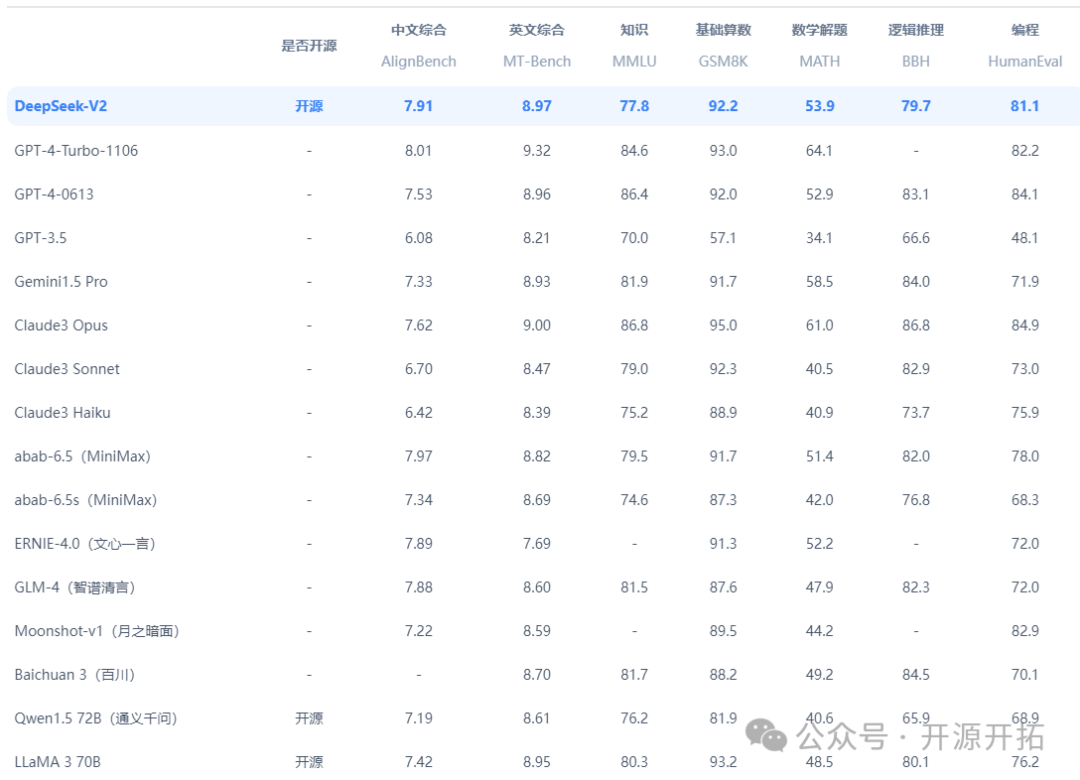Click DeepSeek-V2 MMLU value 77.8
1080x780 pixels.
tap(634, 106)
